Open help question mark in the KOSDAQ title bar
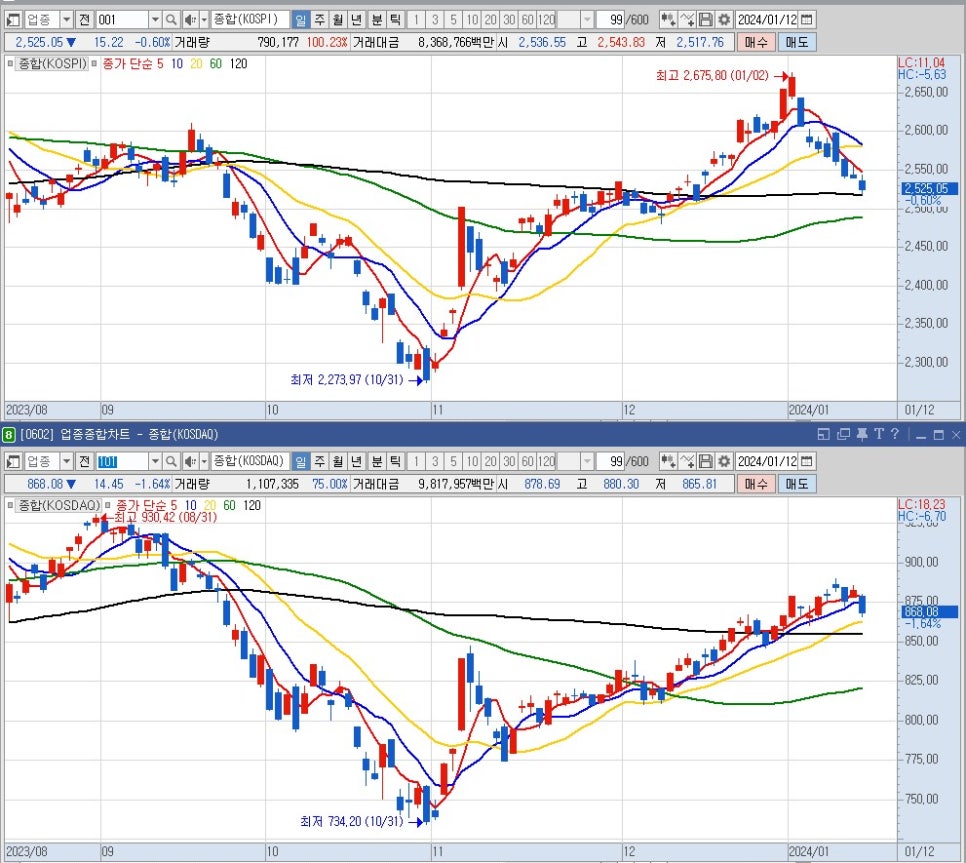The image size is (966, 863). 895,434
